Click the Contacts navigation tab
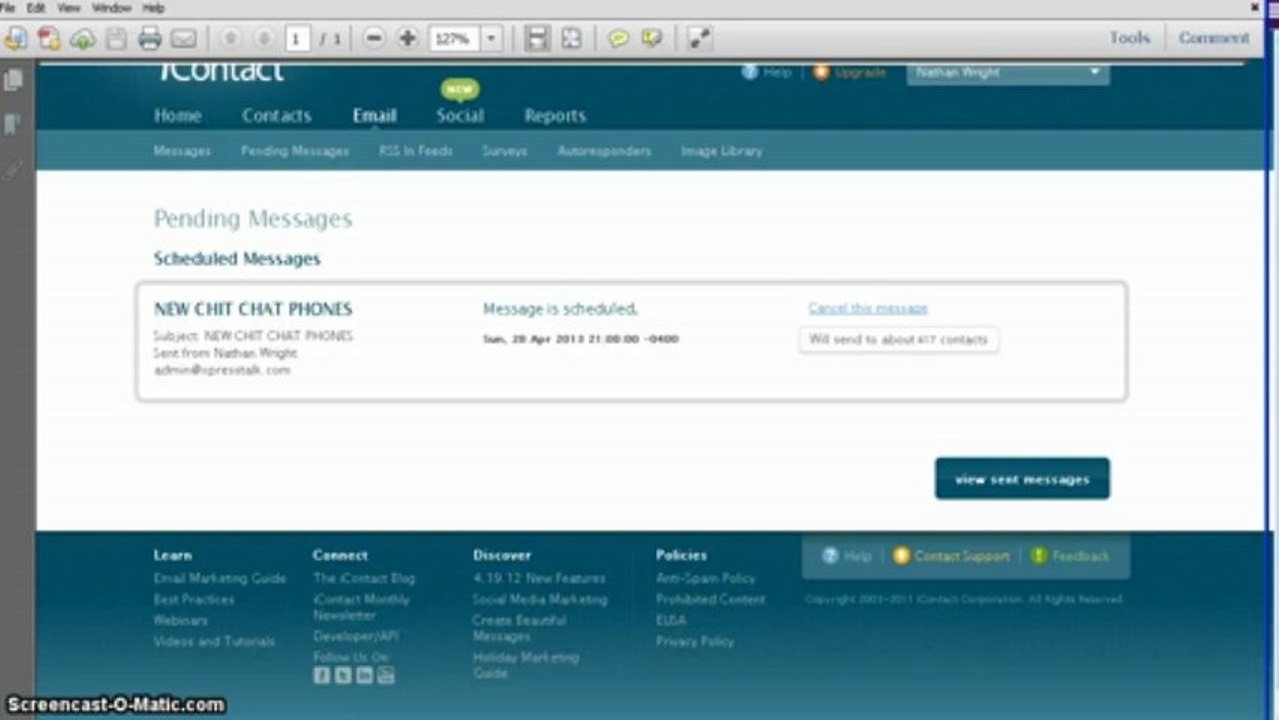The height and width of the screenshot is (720, 1279). point(276,115)
